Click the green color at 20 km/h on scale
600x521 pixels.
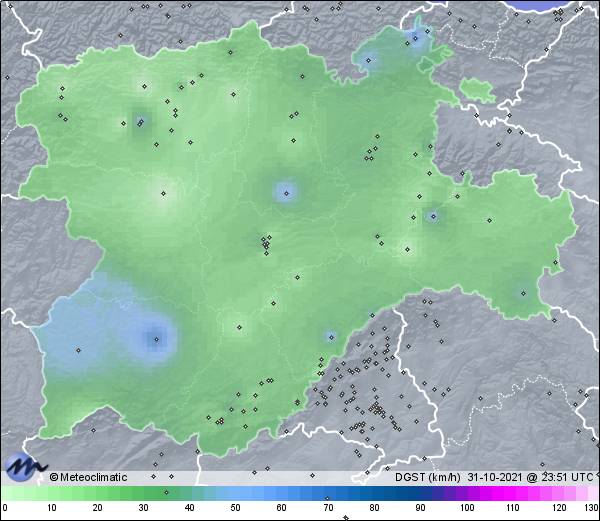click(97, 493)
